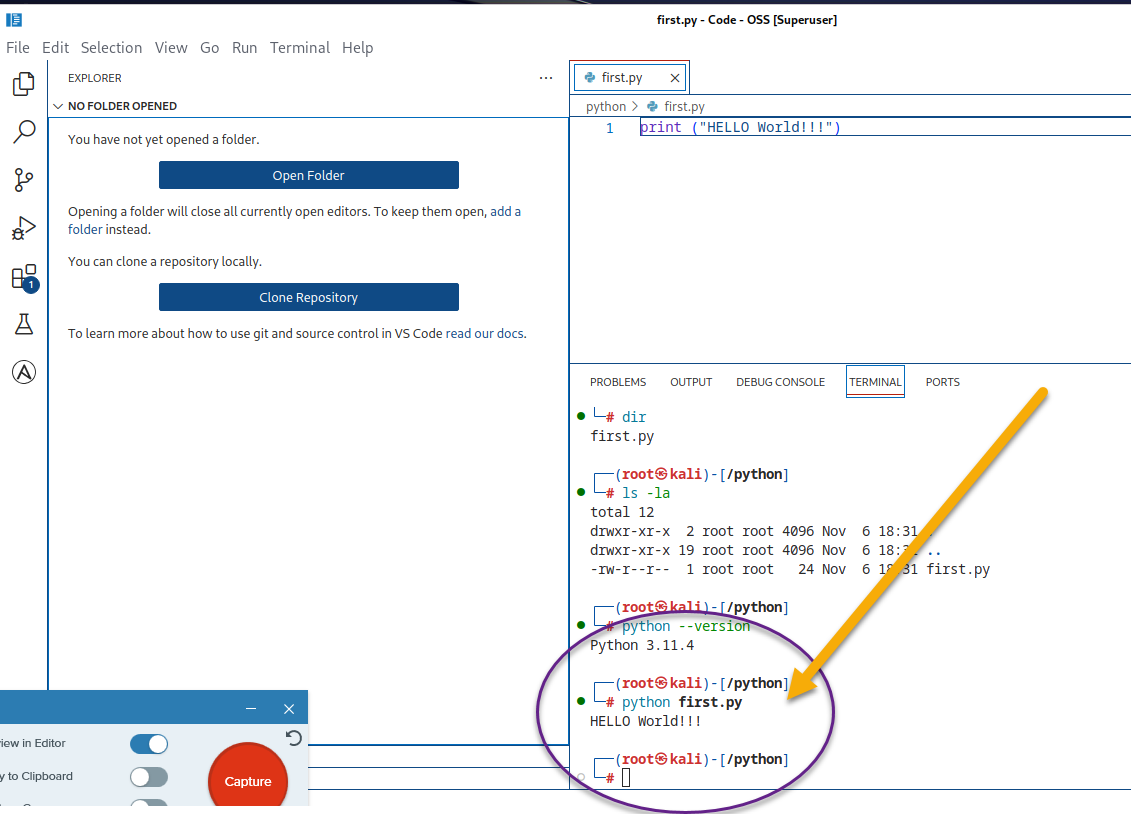Minimize the capture tool window
1131x814 pixels.
[251, 709]
